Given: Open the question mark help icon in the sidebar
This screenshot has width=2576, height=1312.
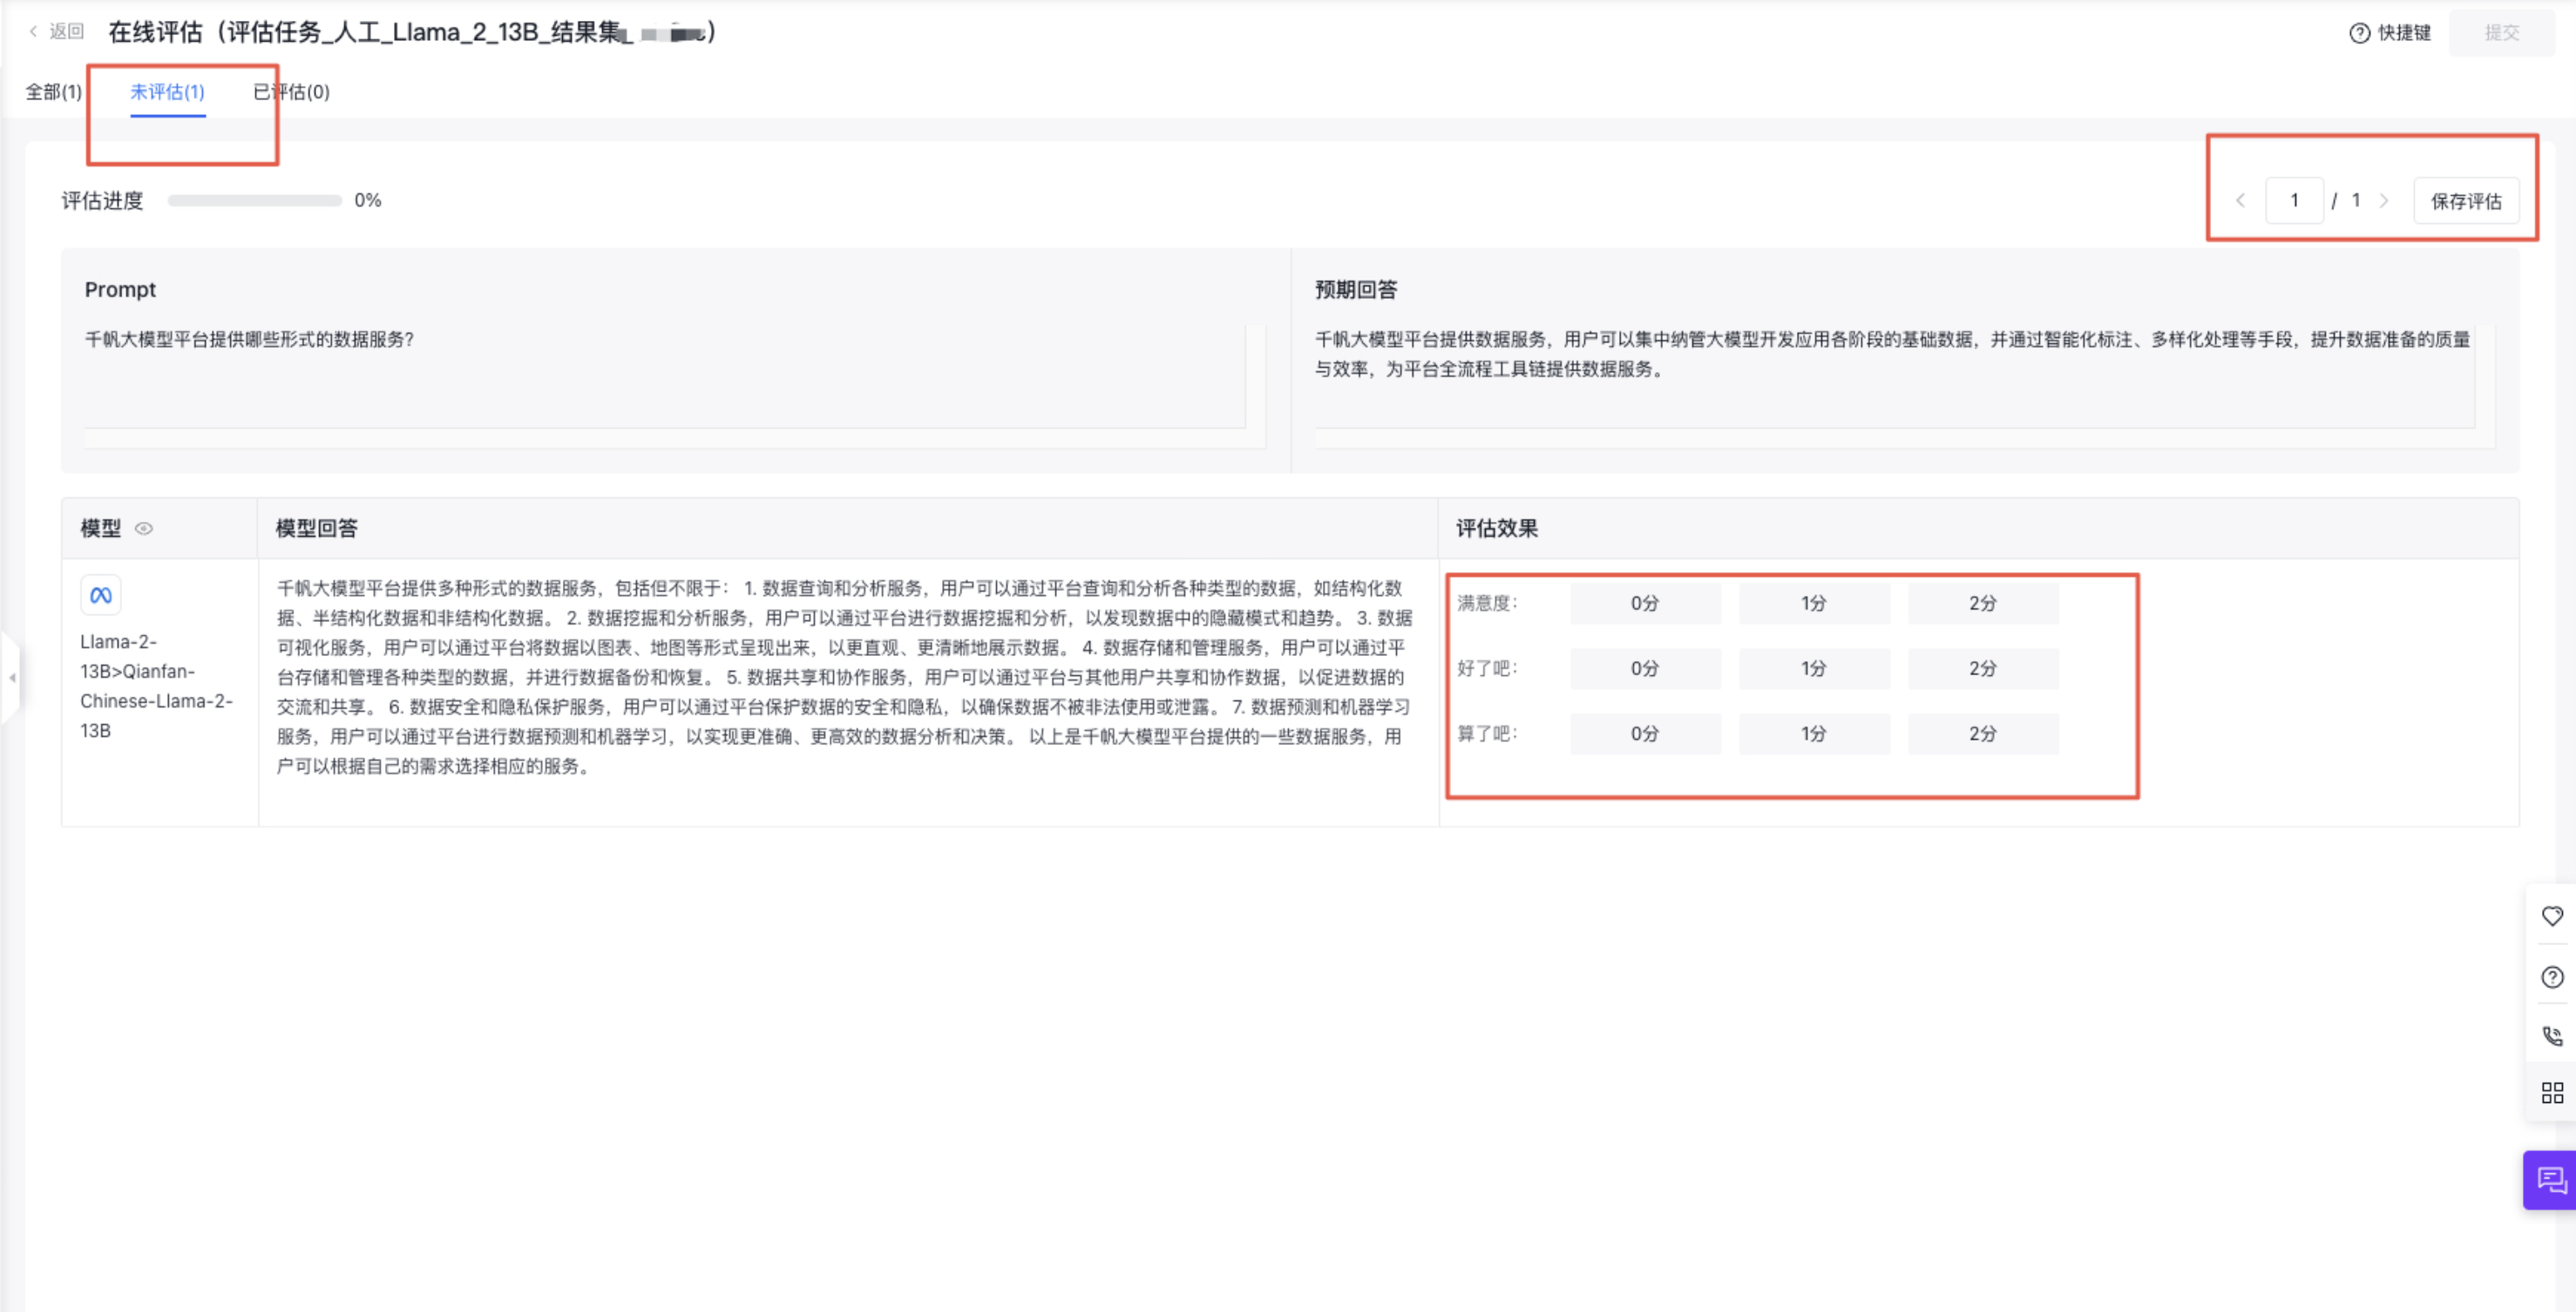Looking at the screenshot, I should [x=2552, y=977].
